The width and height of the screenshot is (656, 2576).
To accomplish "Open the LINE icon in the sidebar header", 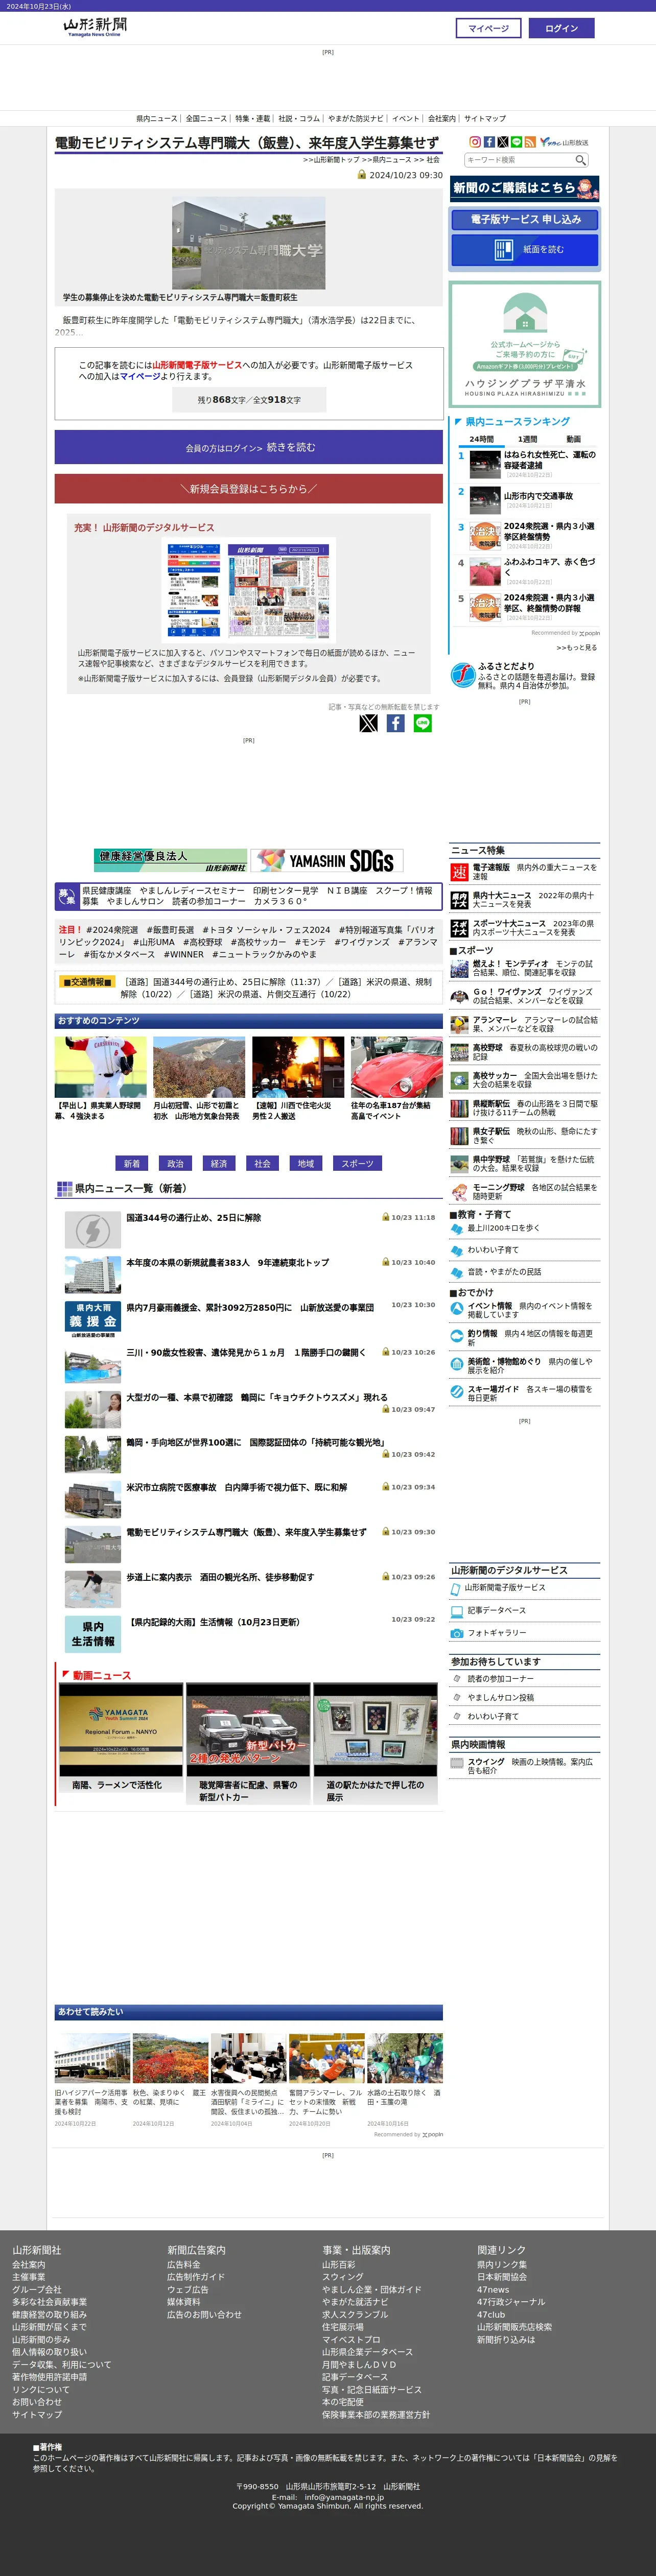I will [516, 142].
